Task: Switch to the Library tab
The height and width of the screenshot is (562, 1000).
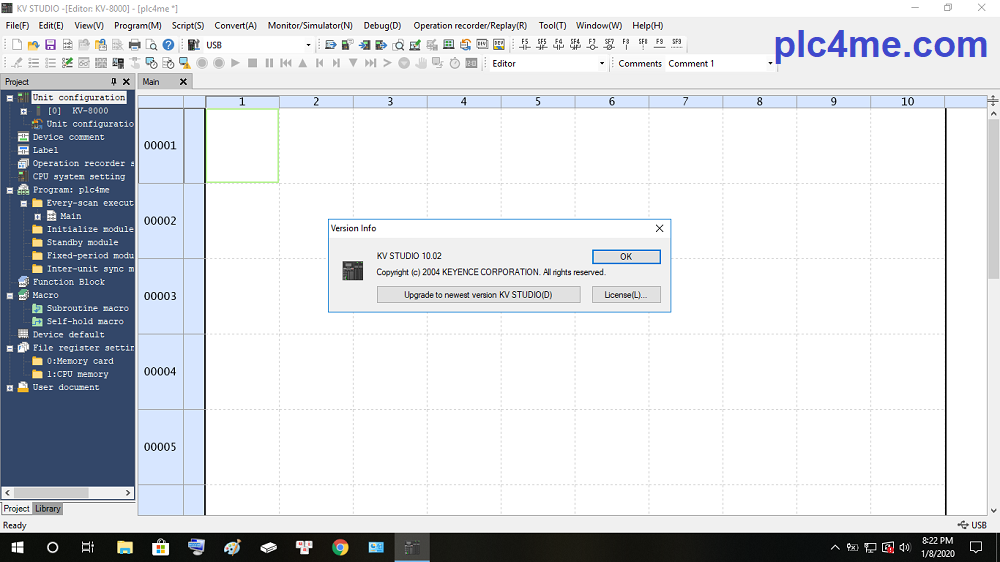Action: (48, 509)
